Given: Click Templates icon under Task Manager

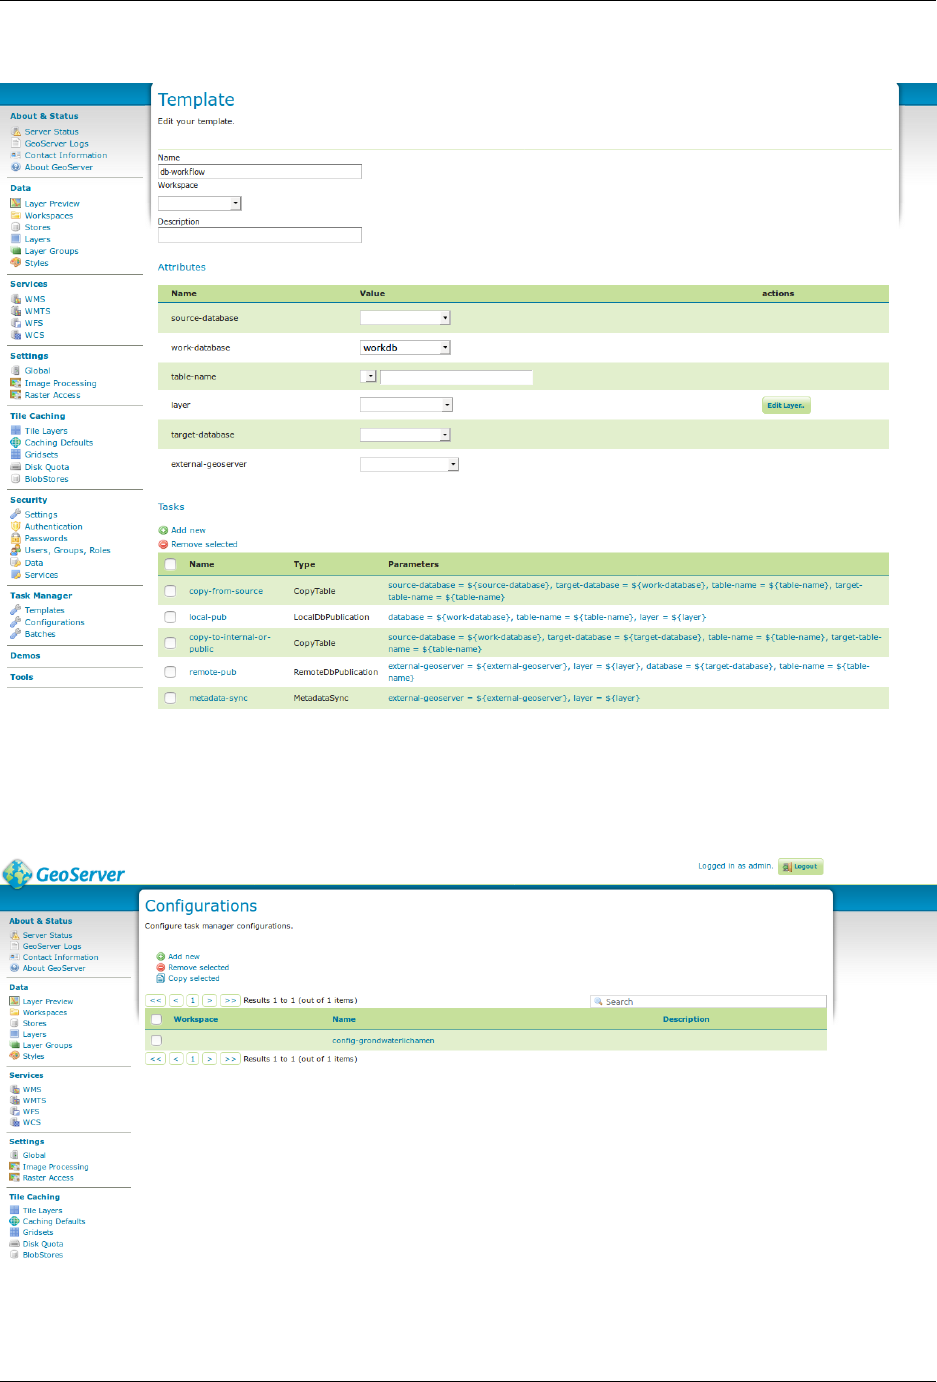Looking at the screenshot, I should (x=15, y=610).
